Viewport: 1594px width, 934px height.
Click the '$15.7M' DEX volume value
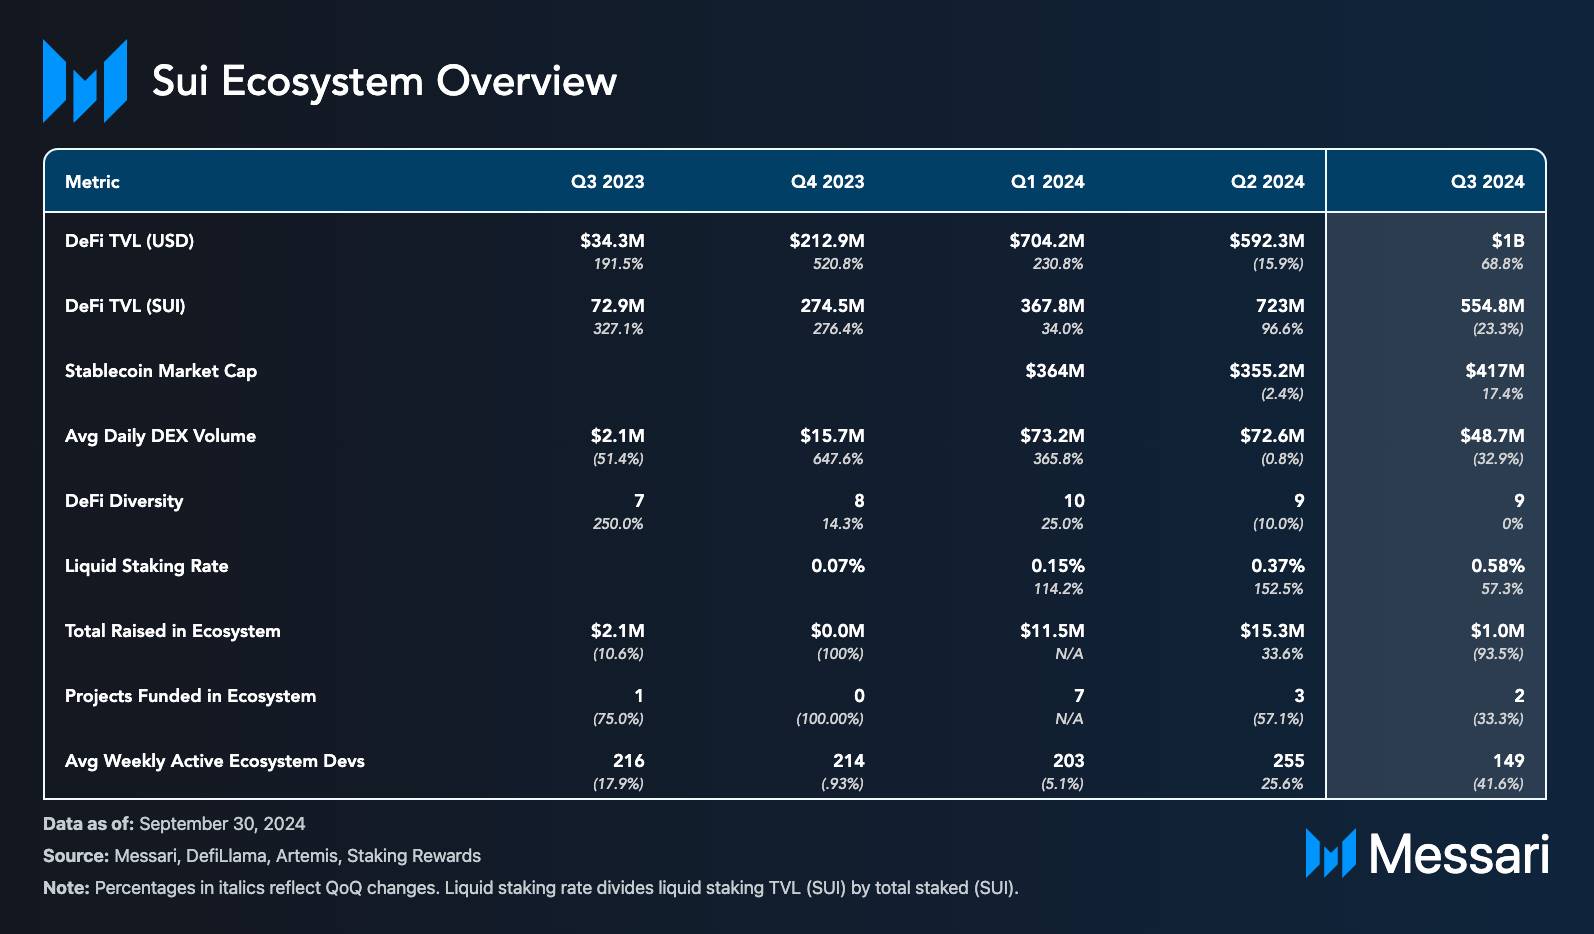click(832, 436)
